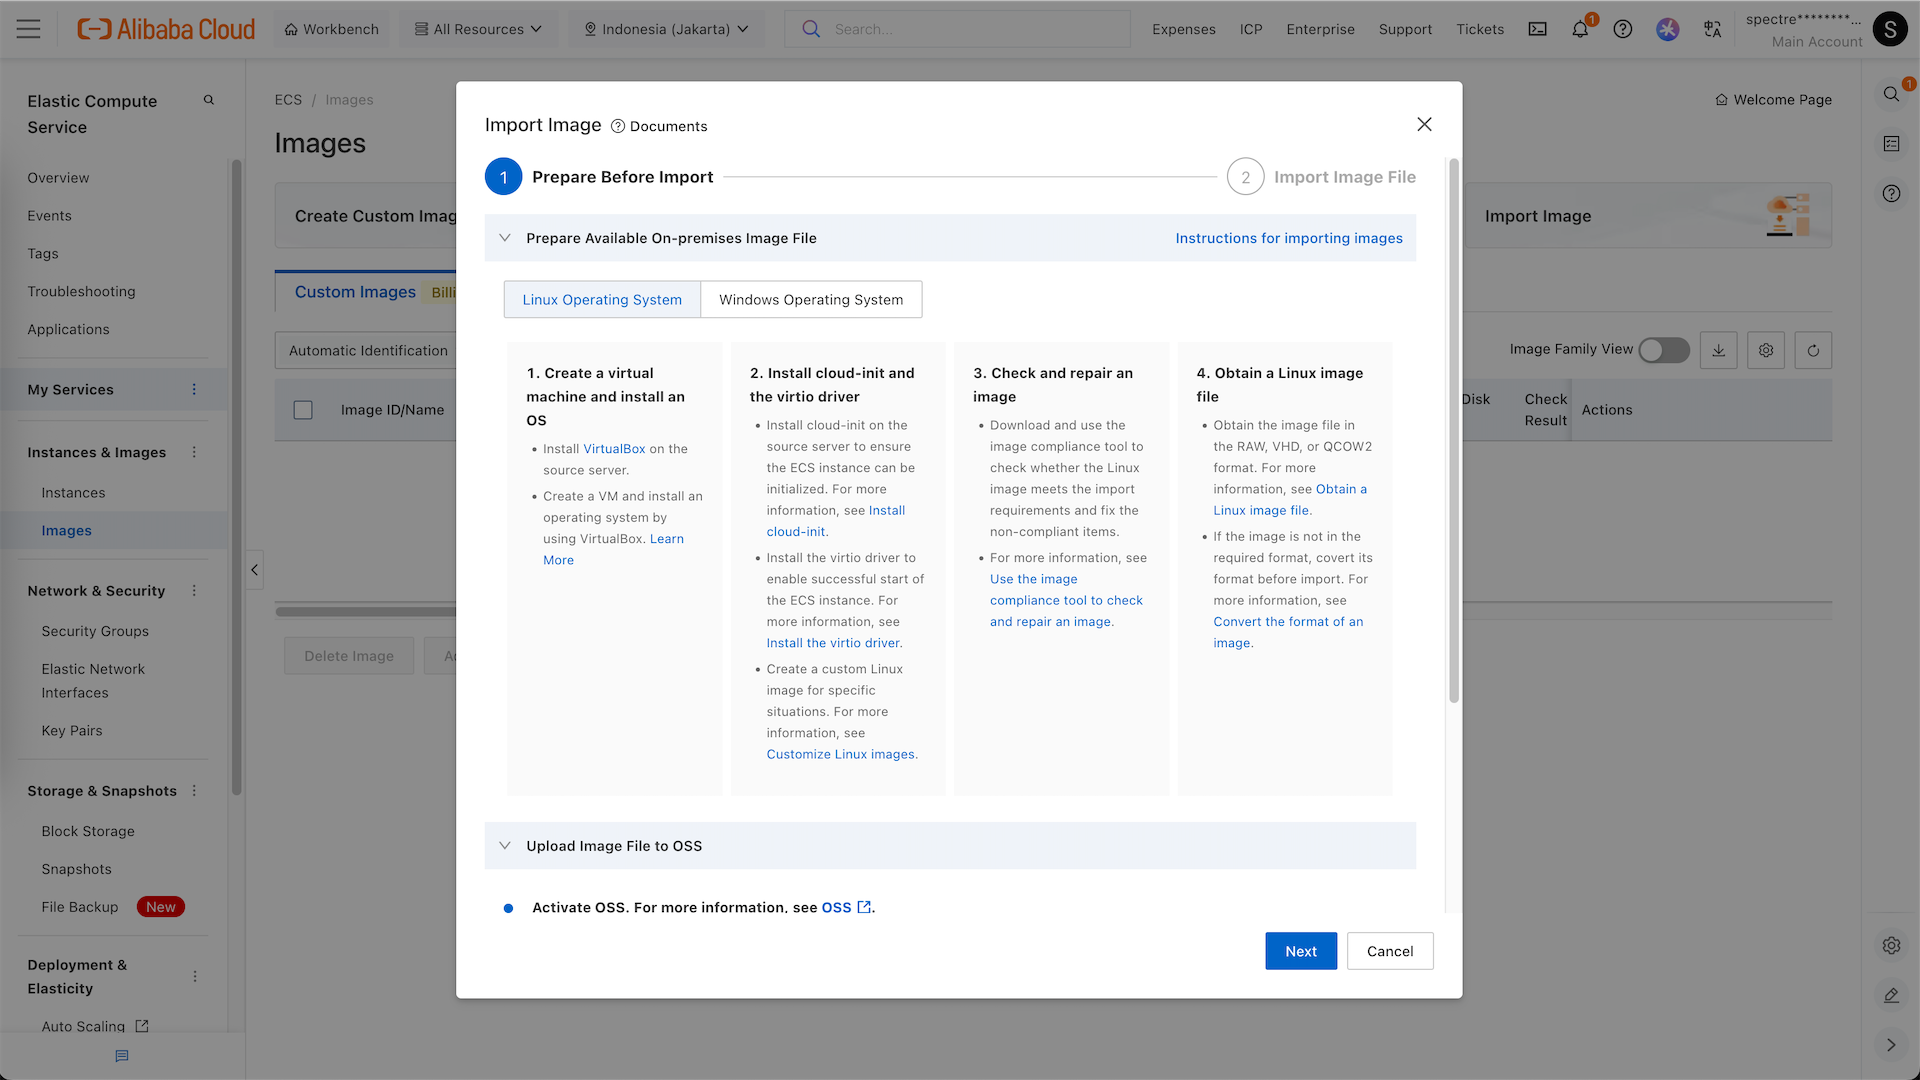The height and width of the screenshot is (1080, 1920).
Task: Open the Indonesia (Jakarta) region dropdown
Action: (x=666, y=29)
